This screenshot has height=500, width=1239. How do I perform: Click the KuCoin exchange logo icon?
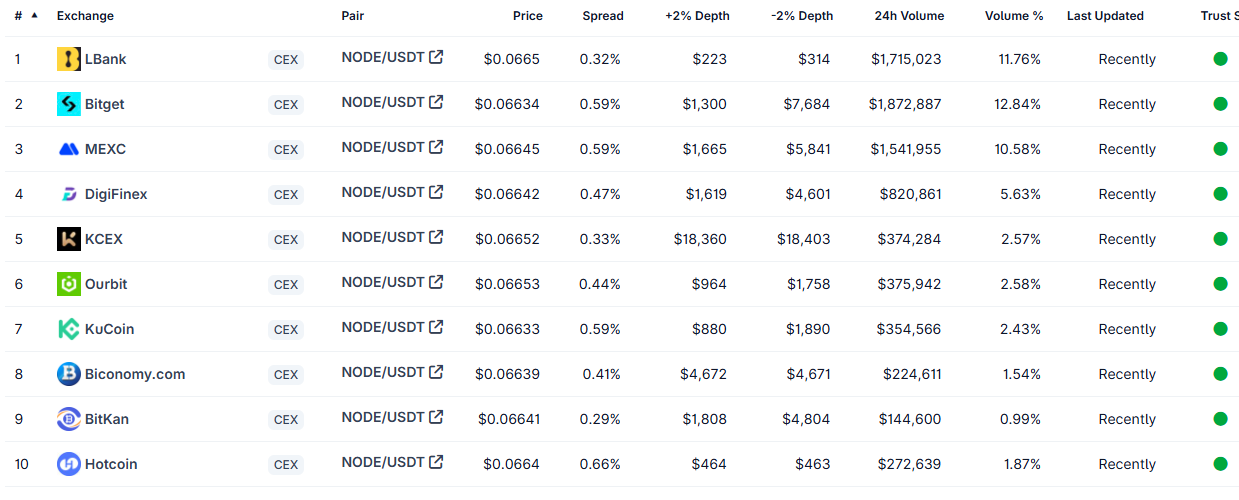69,329
